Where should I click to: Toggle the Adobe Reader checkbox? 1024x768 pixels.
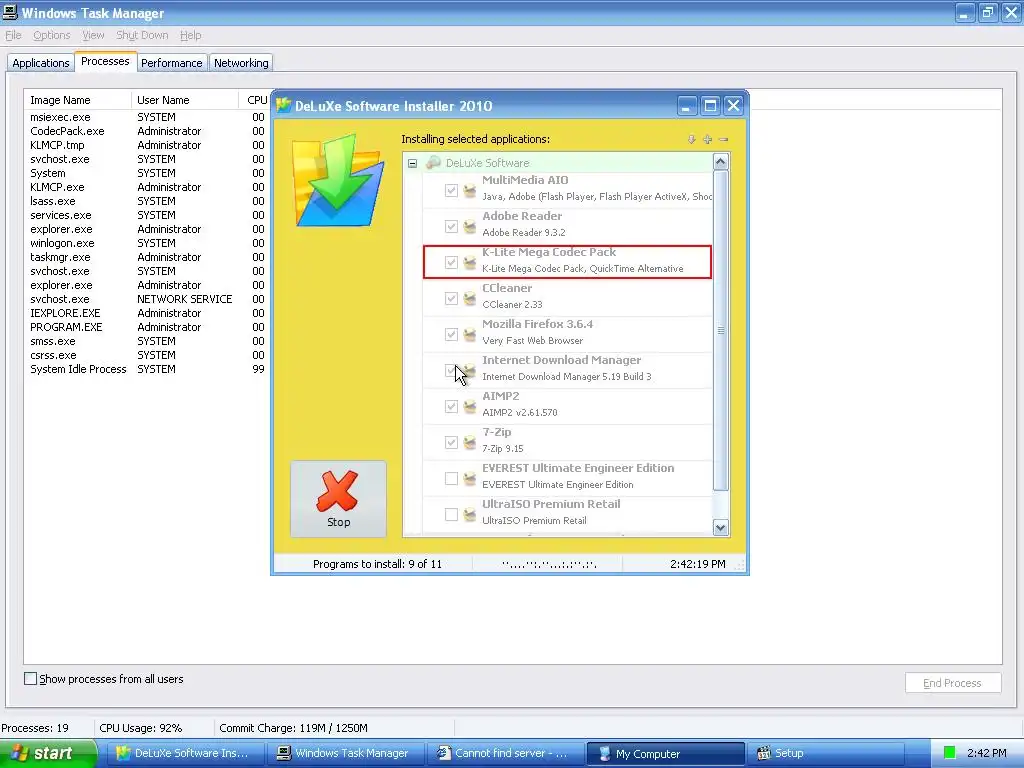pyautogui.click(x=451, y=227)
